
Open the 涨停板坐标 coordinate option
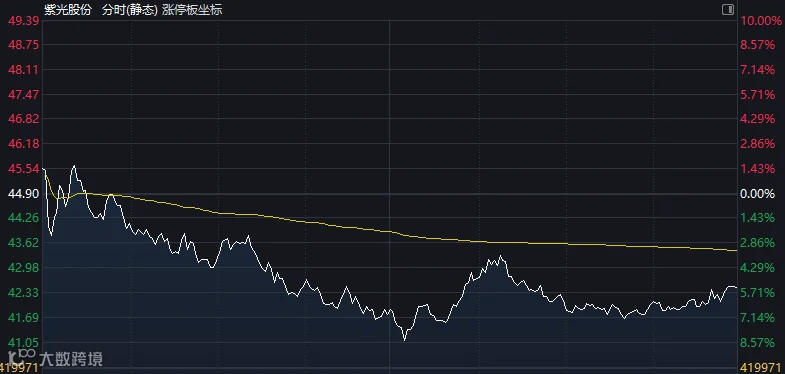click(x=192, y=10)
